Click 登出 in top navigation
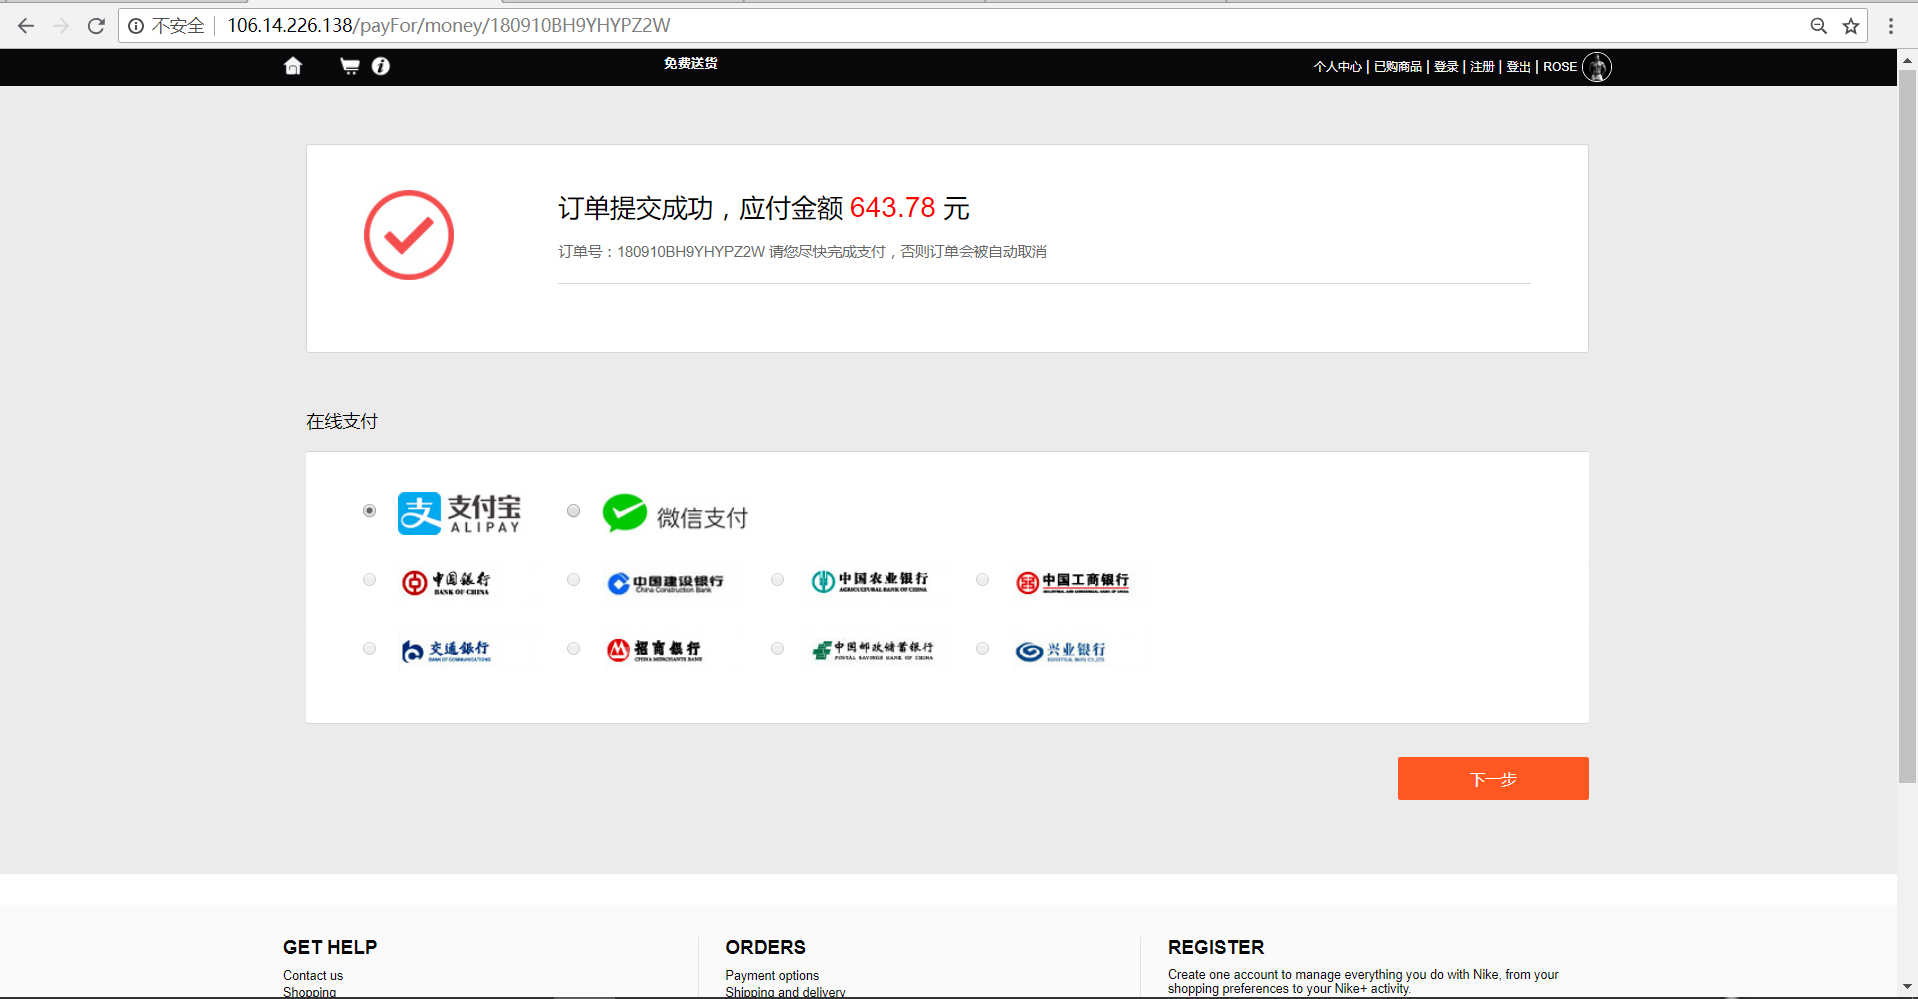Image resolution: width=1918 pixels, height=999 pixels. pyautogui.click(x=1519, y=67)
